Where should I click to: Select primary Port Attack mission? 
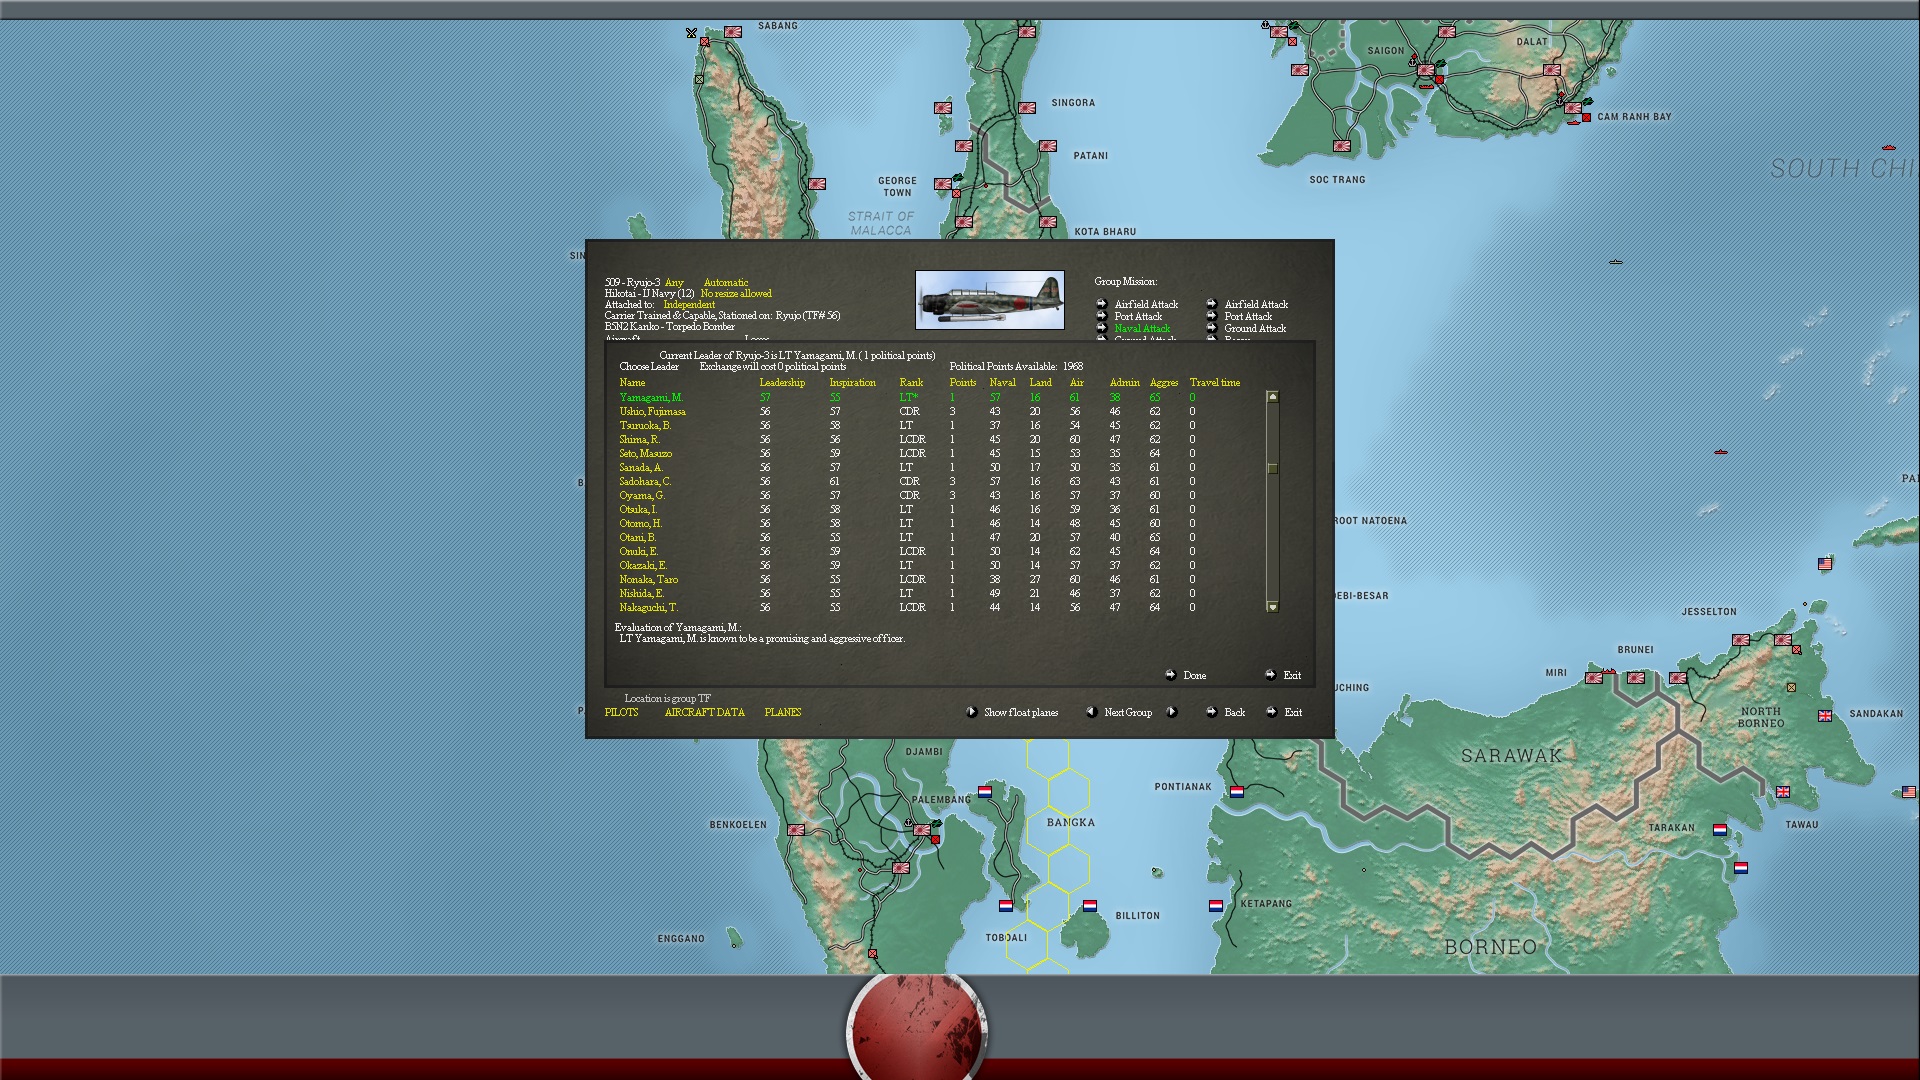point(1138,316)
